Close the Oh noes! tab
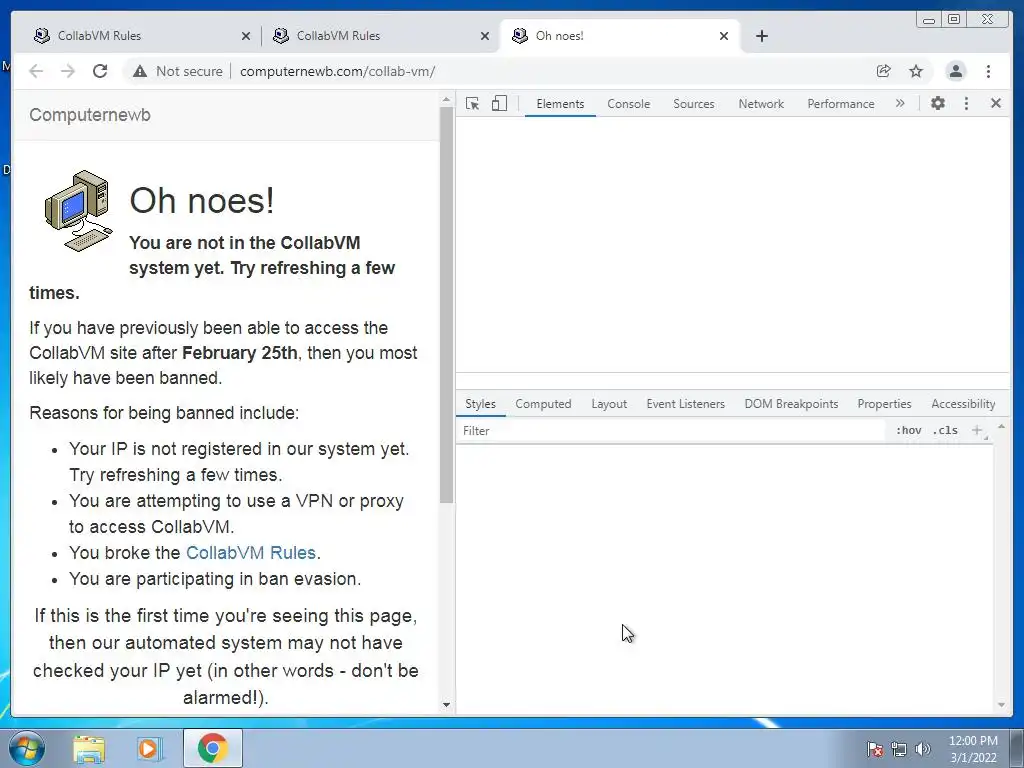1024x768 pixels. pyautogui.click(x=724, y=37)
